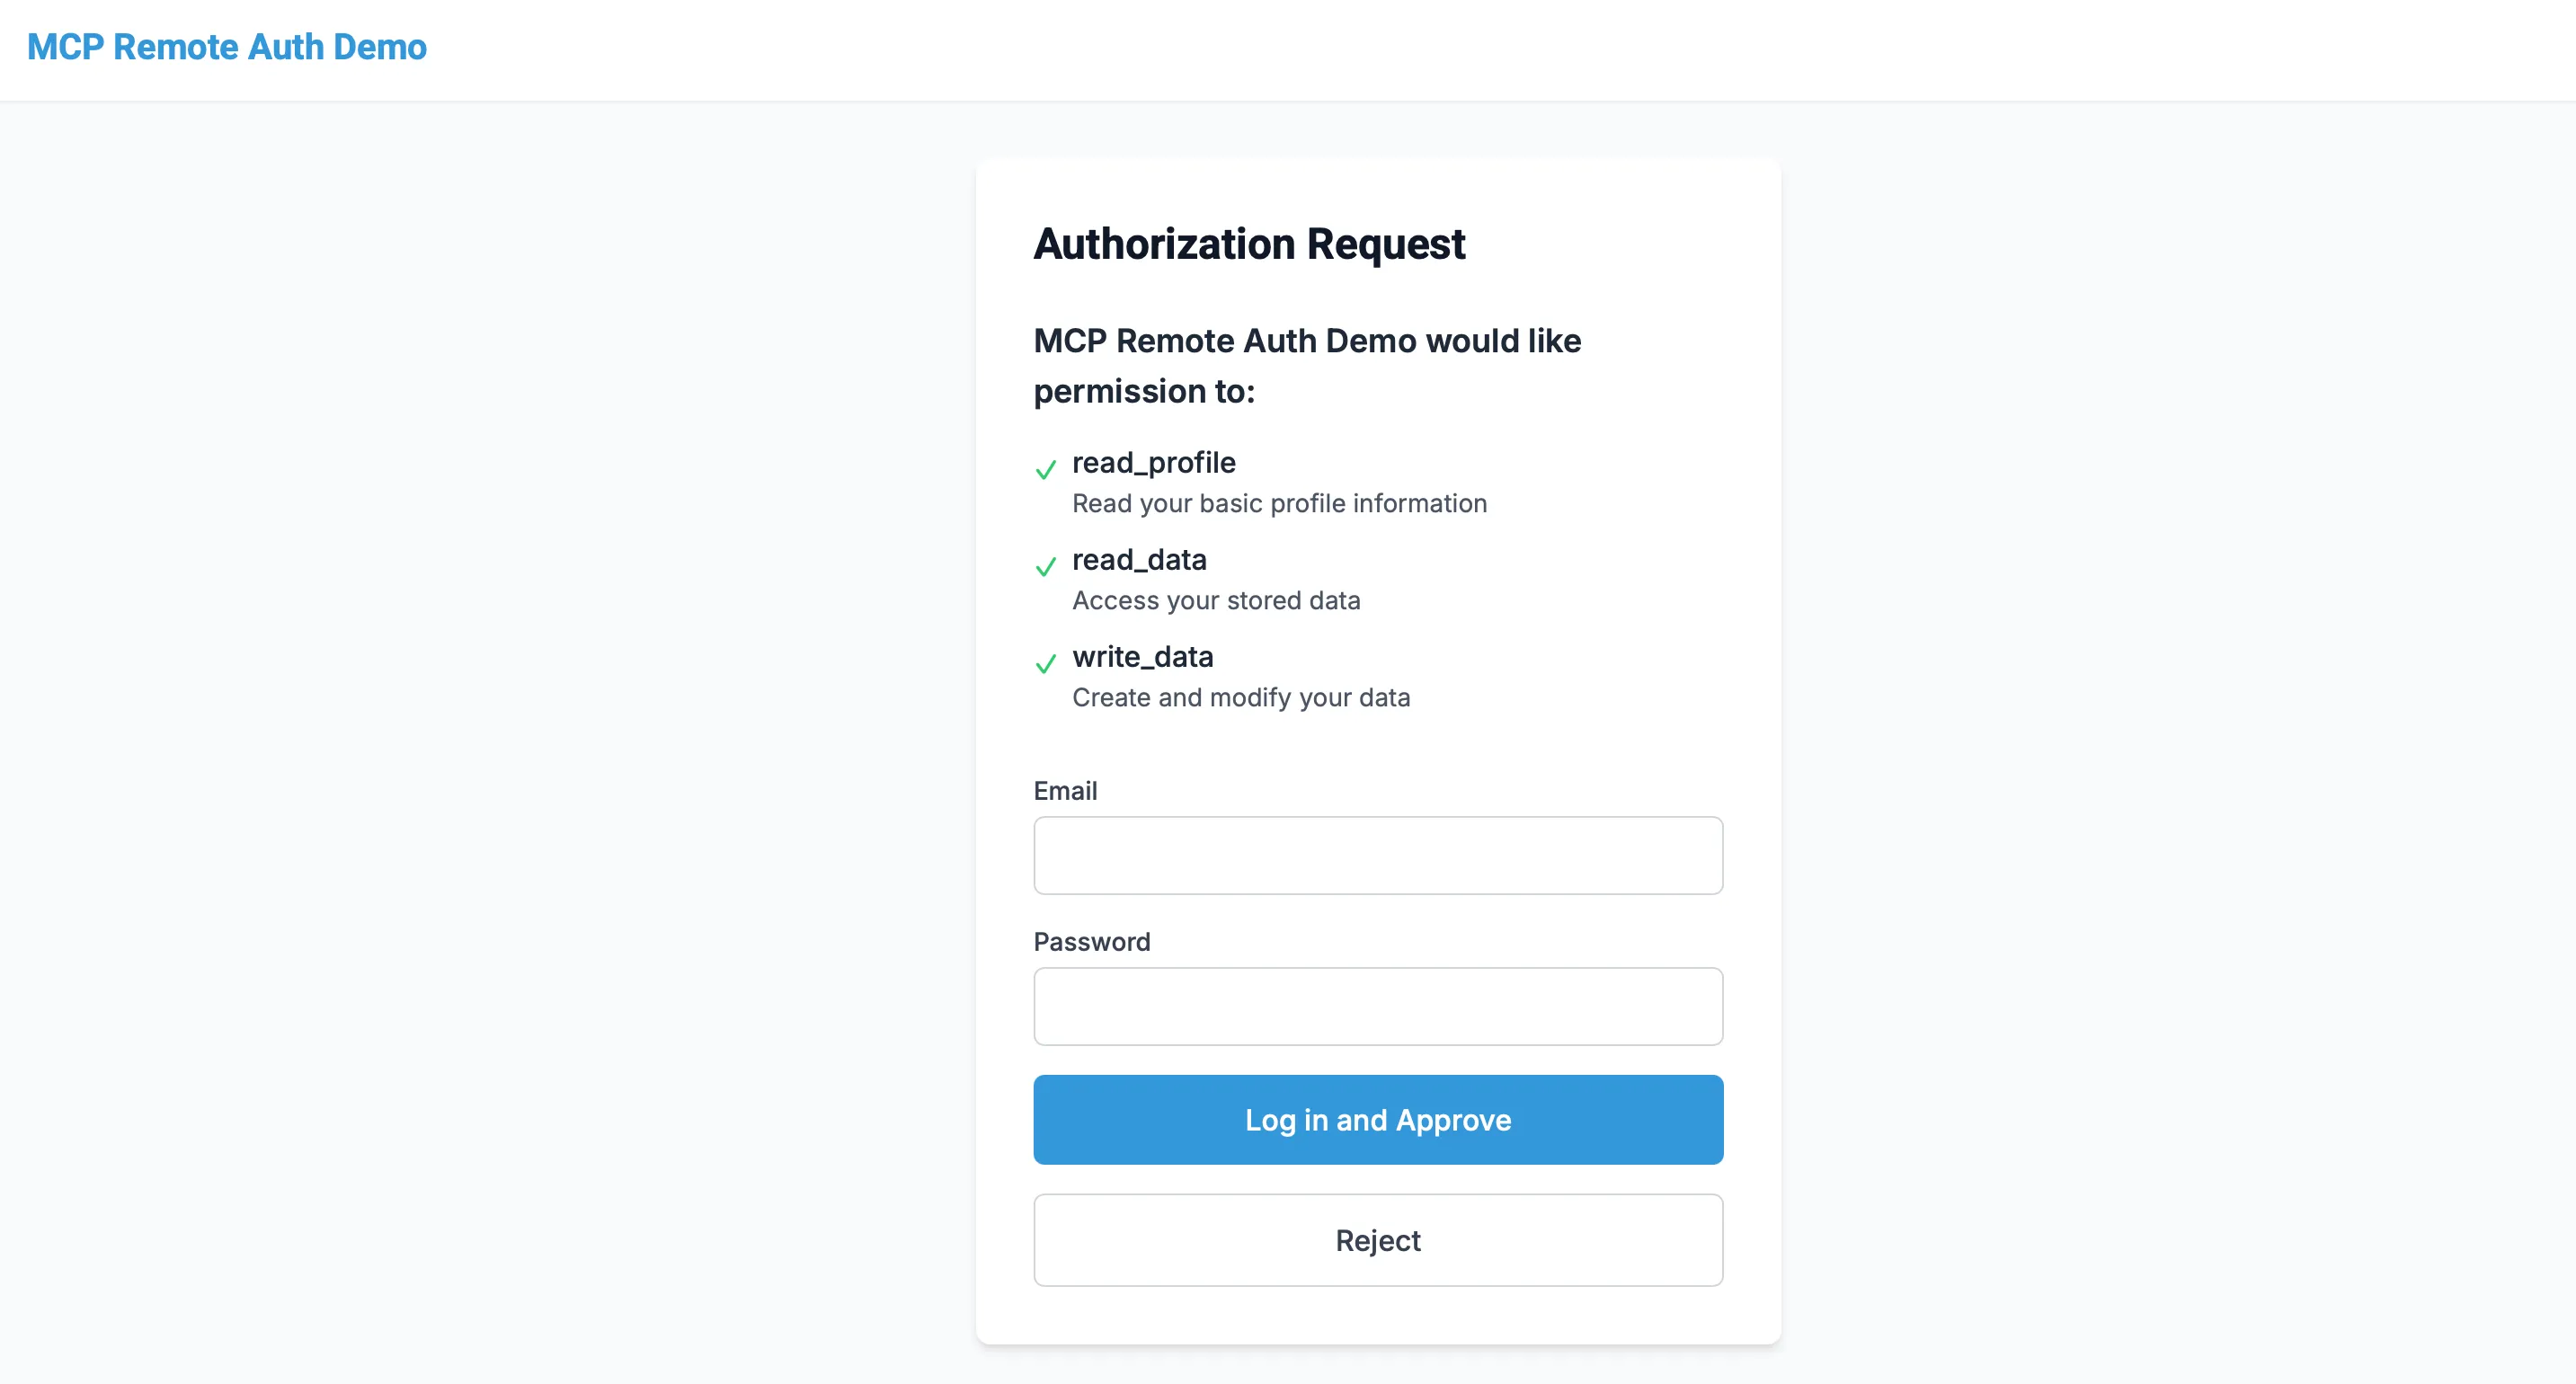Click the Email field label
The height and width of the screenshot is (1384, 2576).
click(x=1065, y=790)
